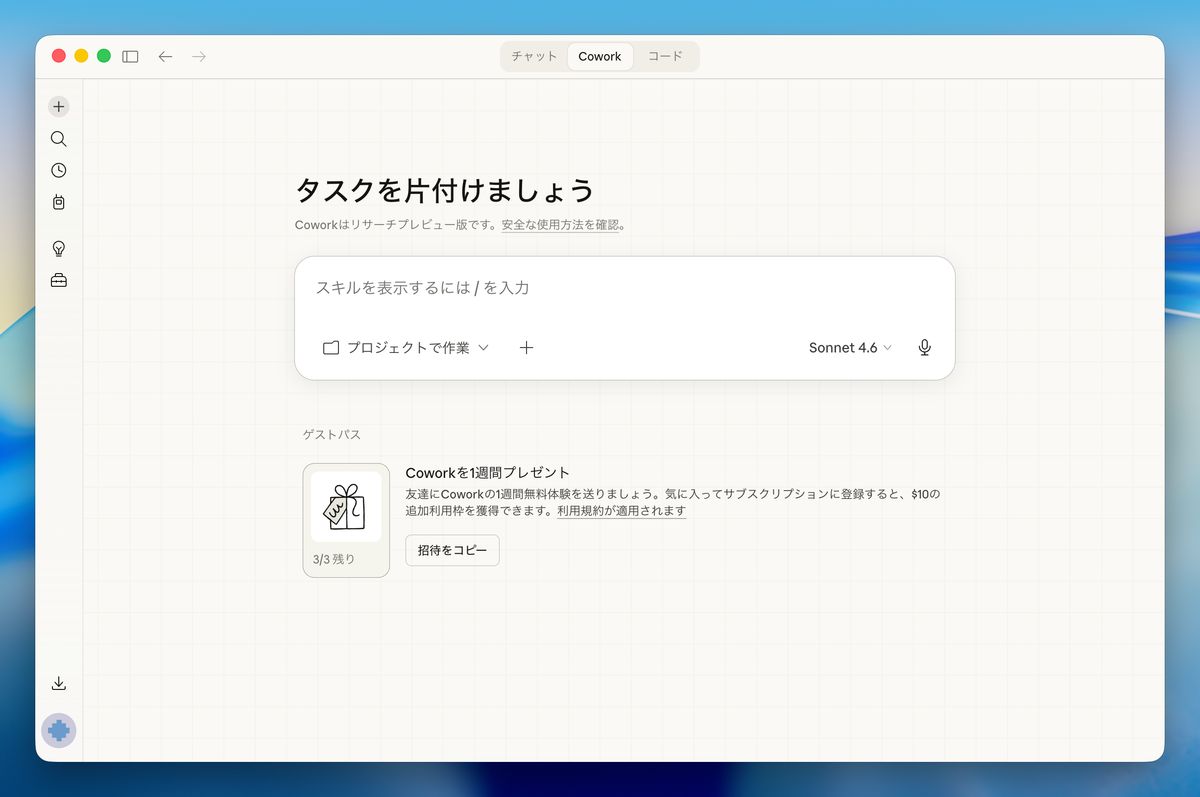Switch to the コード tab
1200x797 pixels.
665,57
